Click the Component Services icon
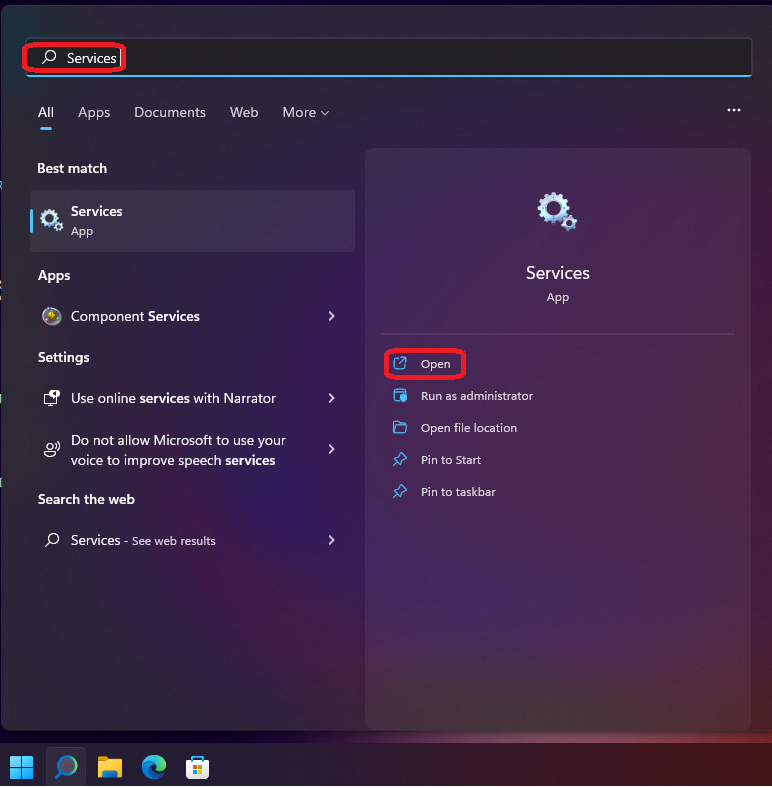This screenshot has width=772, height=788. click(51, 316)
